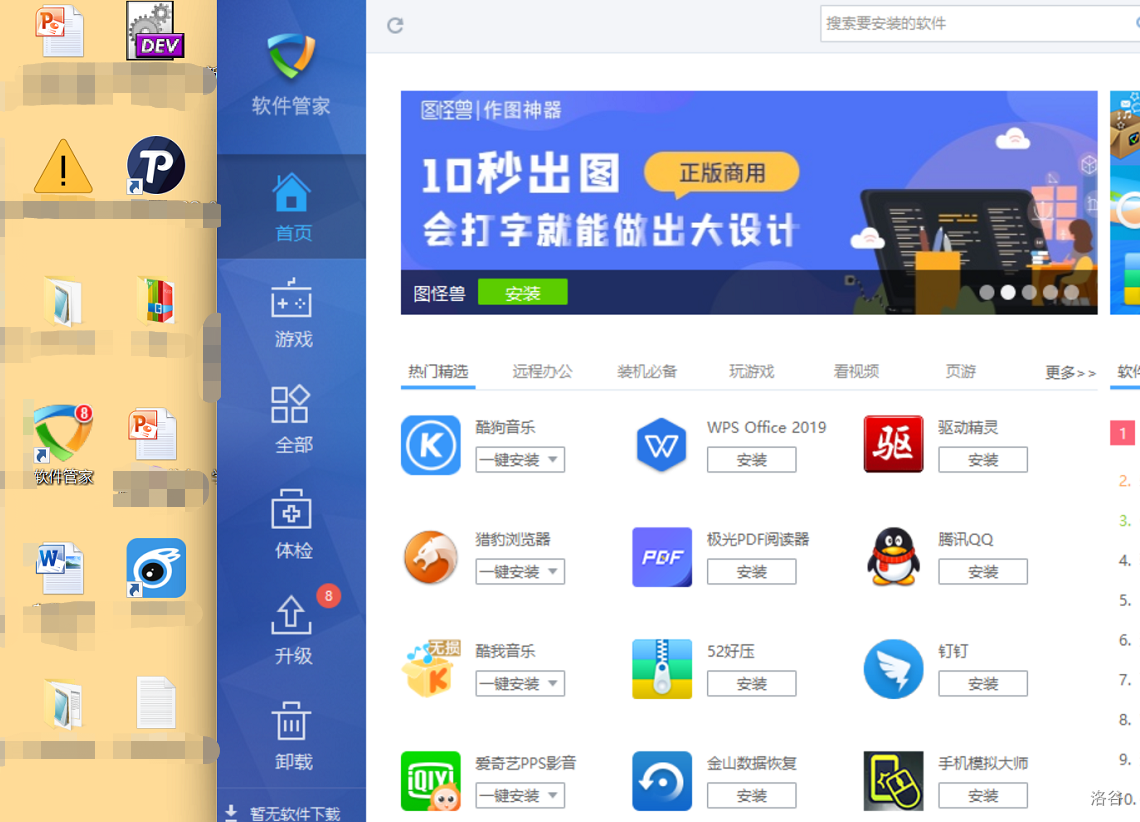Select the 软件管家 desktop shortcut
The width and height of the screenshot is (1140, 822).
click(x=63, y=445)
